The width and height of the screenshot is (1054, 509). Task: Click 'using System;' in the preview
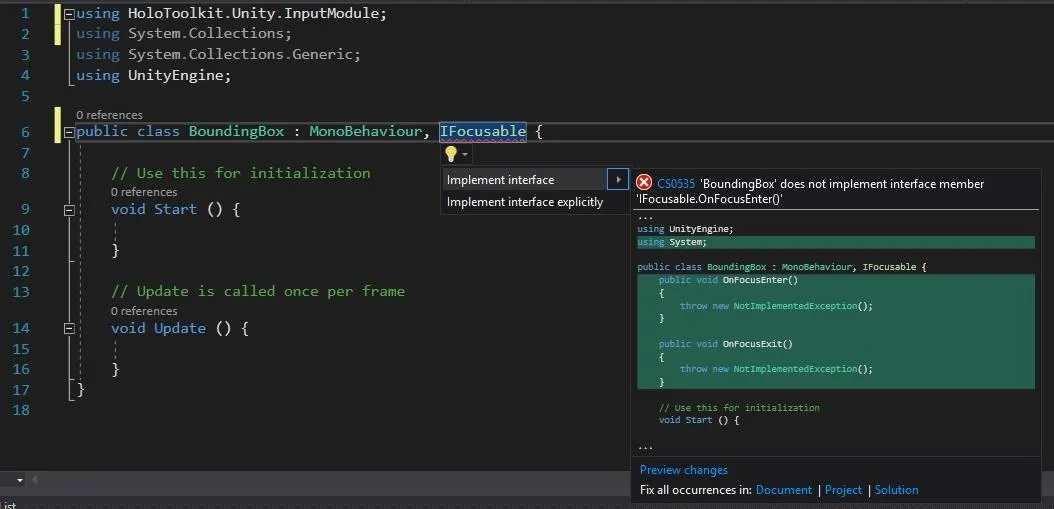point(672,242)
